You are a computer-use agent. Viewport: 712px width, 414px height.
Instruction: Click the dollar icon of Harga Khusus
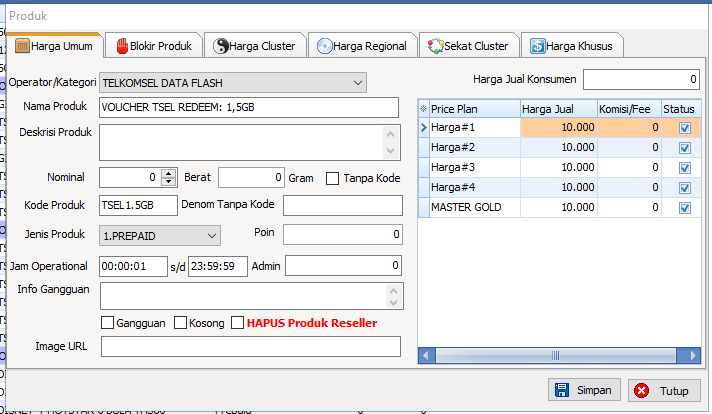click(x=537, y=46)
